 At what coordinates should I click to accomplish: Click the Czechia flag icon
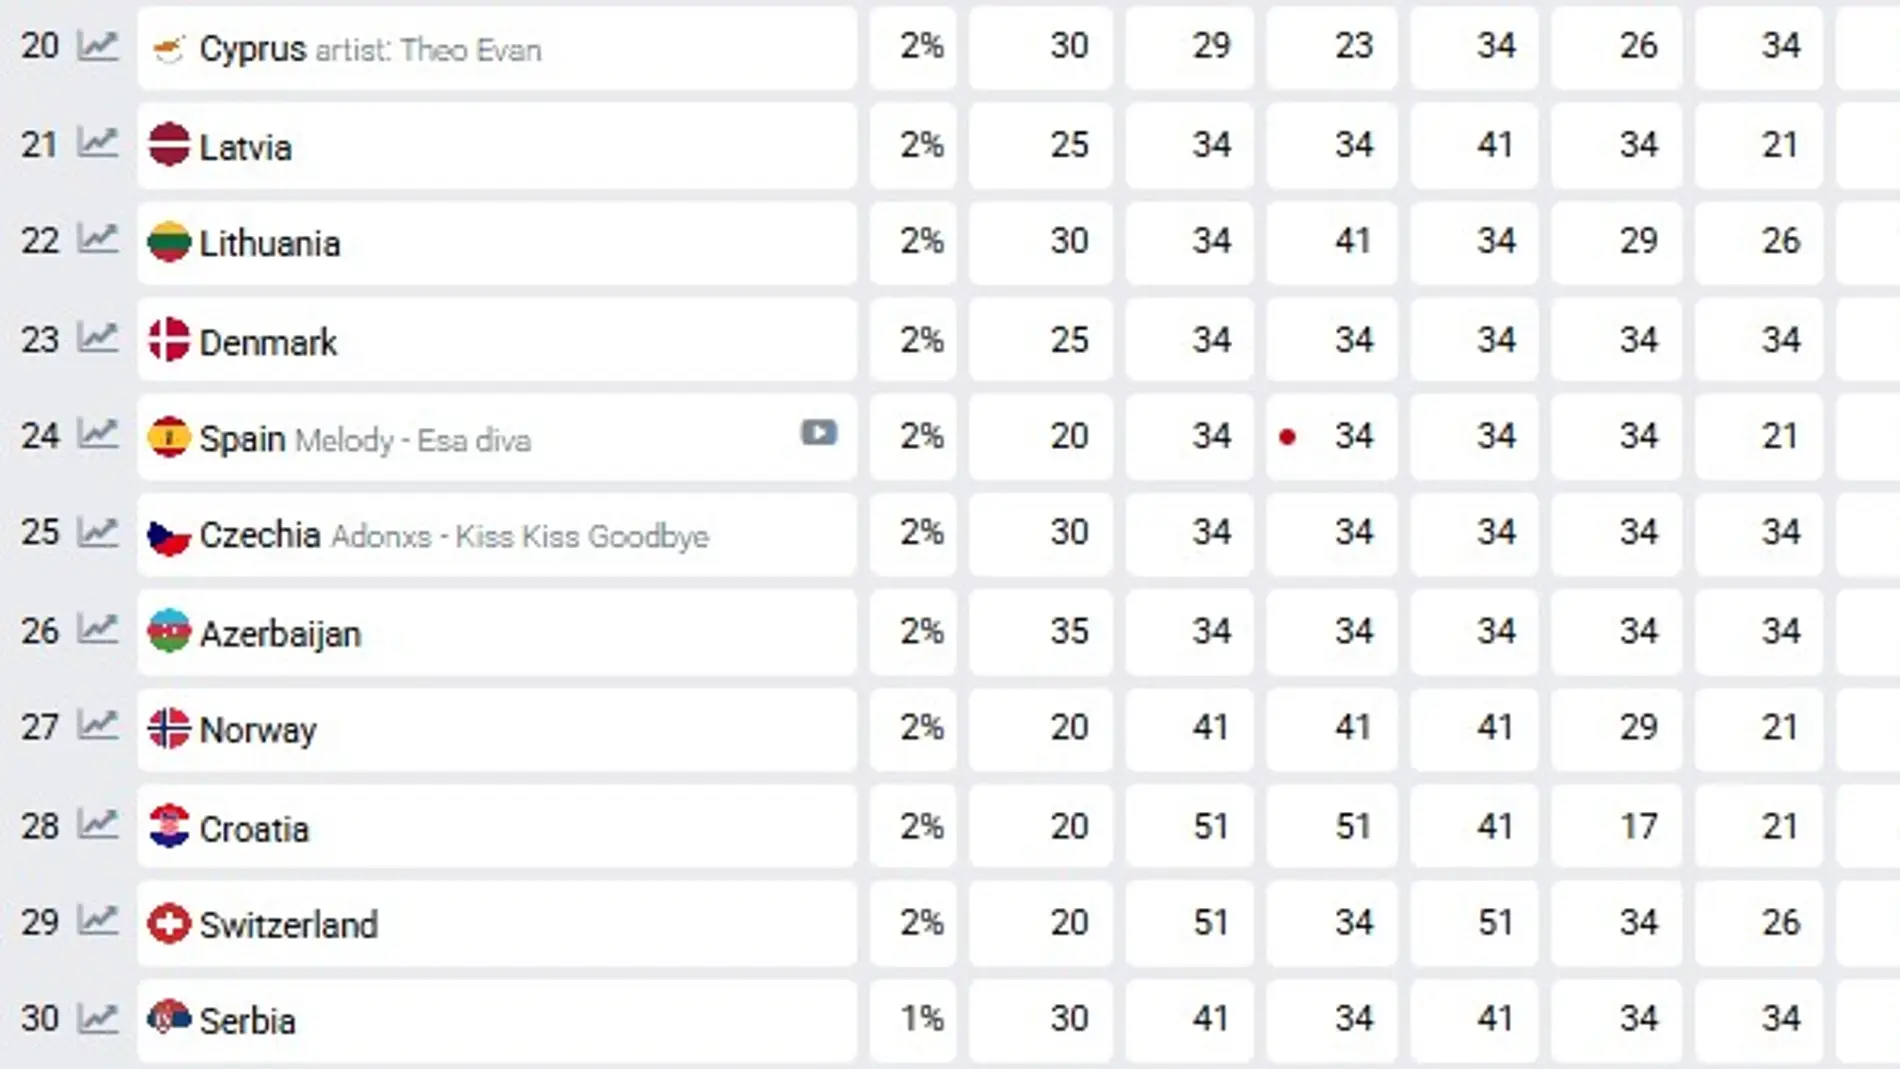point(170,534)
